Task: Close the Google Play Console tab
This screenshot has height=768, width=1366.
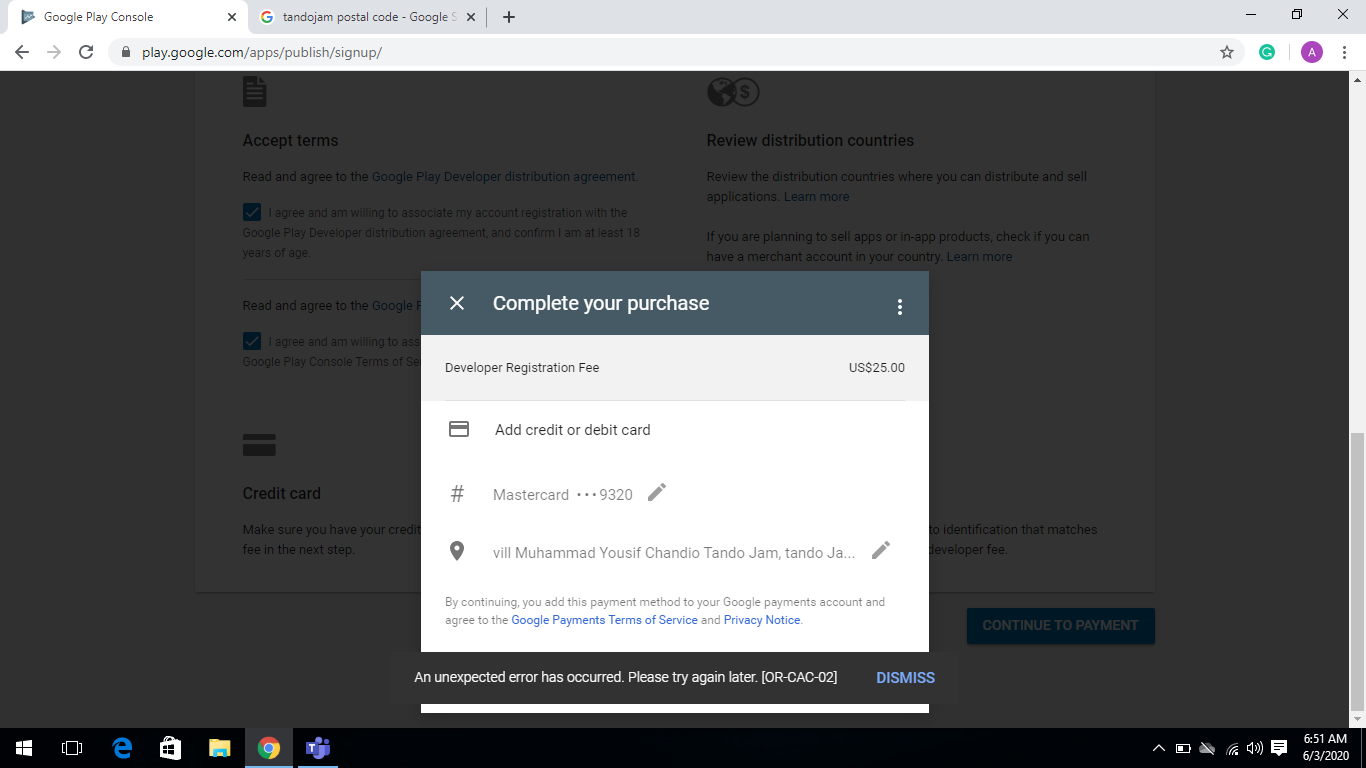Action: 232,17
